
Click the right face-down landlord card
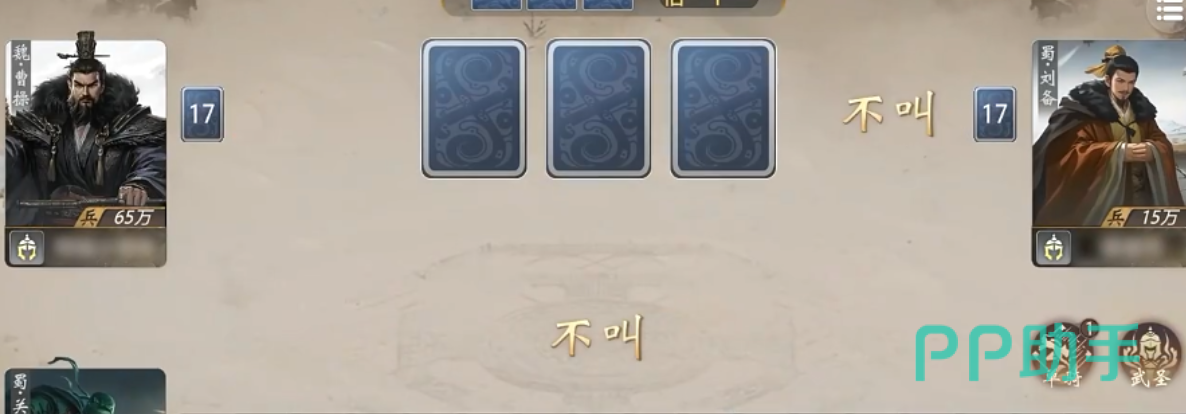[x=723, y=108]
